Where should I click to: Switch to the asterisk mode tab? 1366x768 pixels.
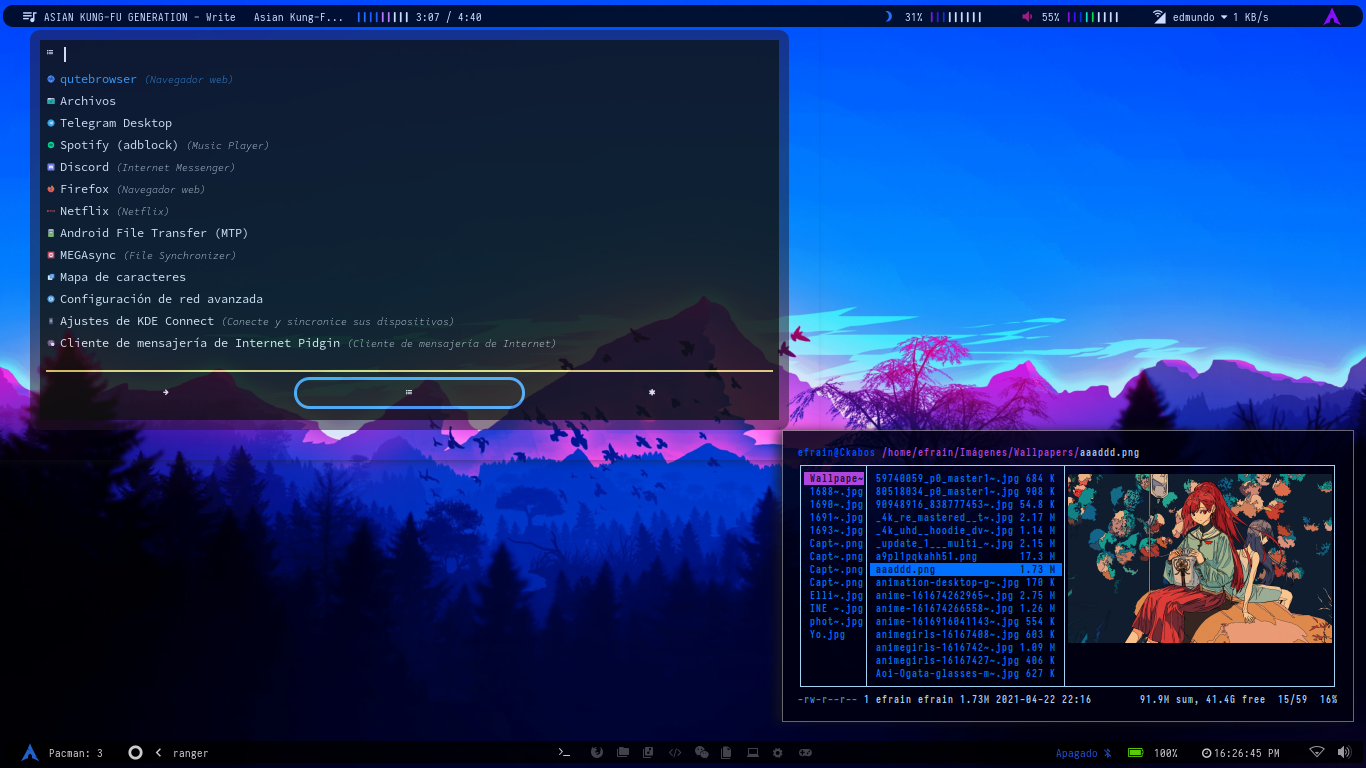652,393
